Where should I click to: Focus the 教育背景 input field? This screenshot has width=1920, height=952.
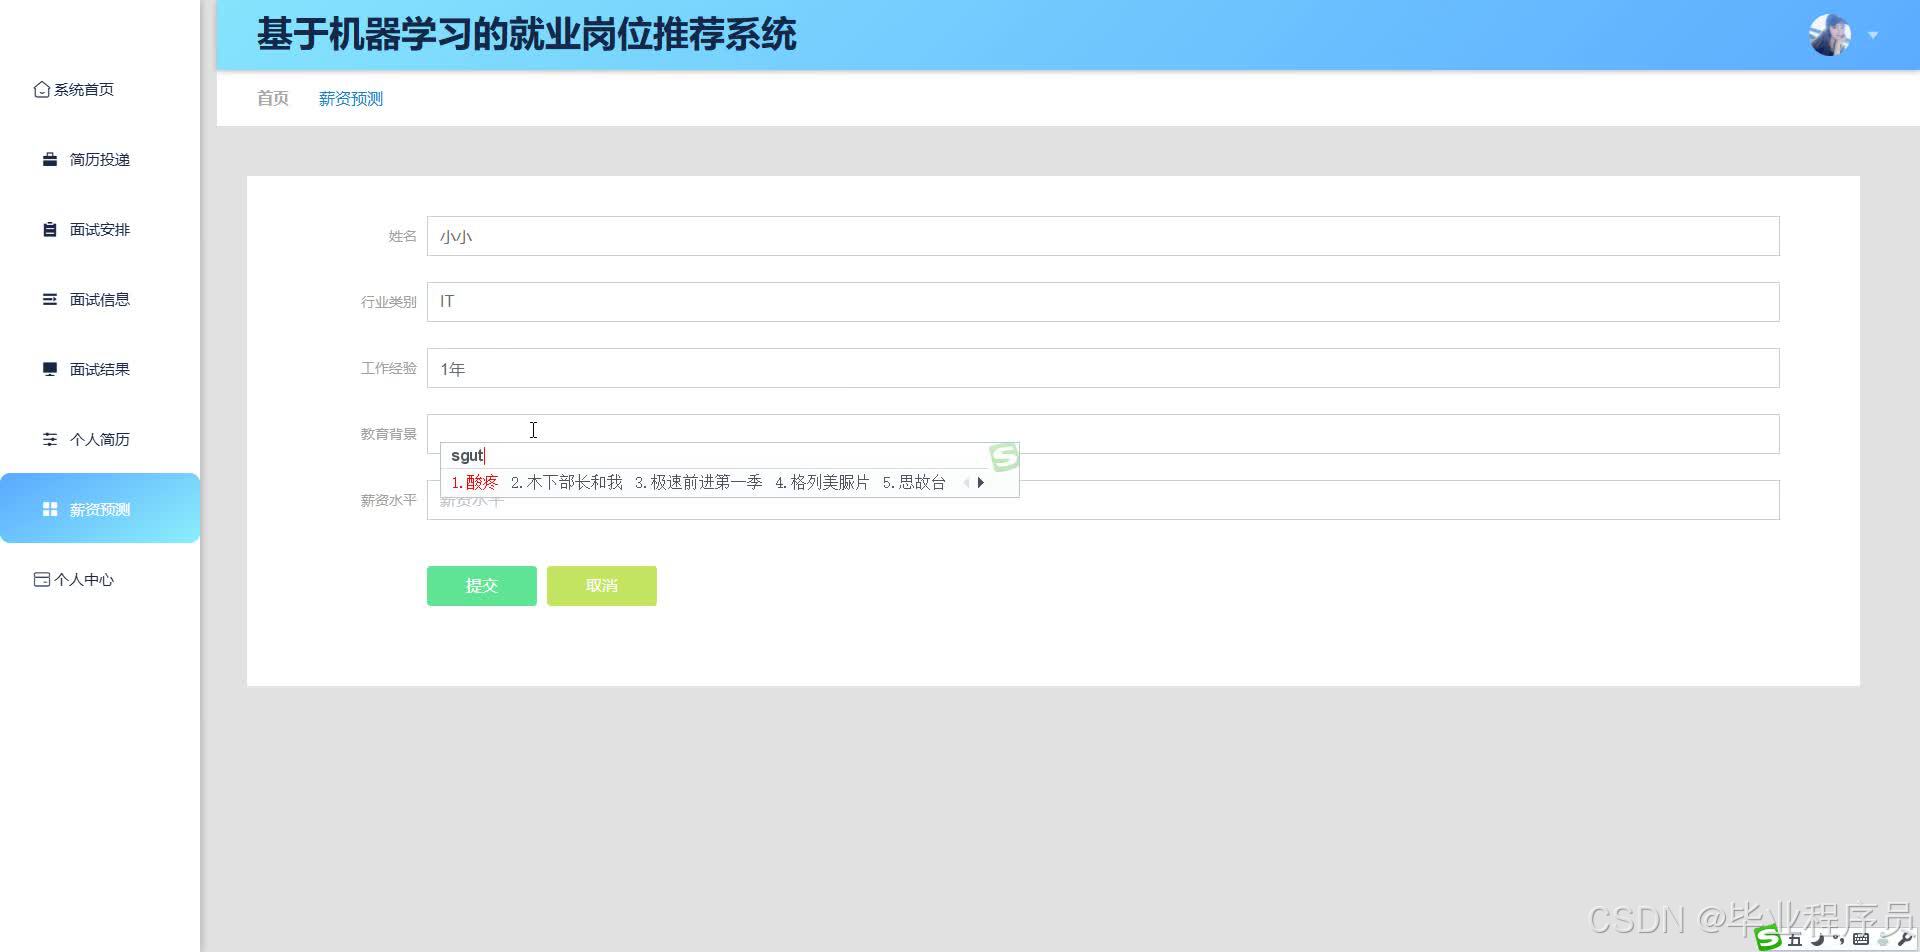pyautogui.click(x=1103, y=434)
